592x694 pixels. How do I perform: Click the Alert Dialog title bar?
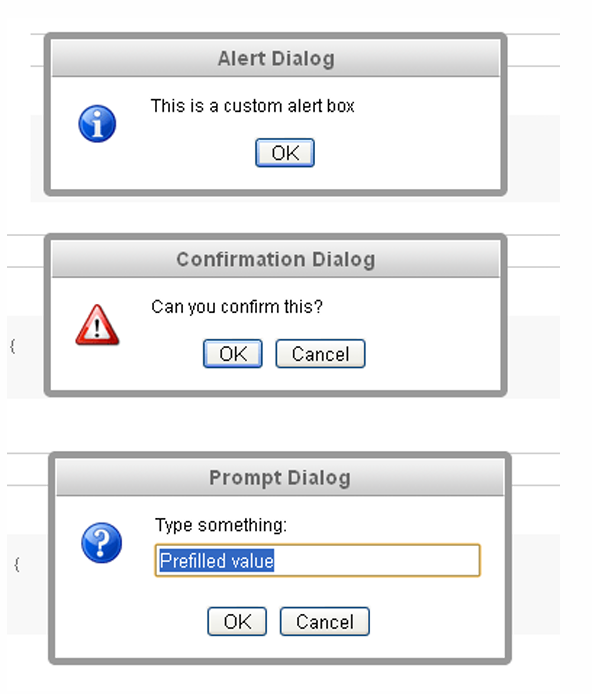coord(276,58)
